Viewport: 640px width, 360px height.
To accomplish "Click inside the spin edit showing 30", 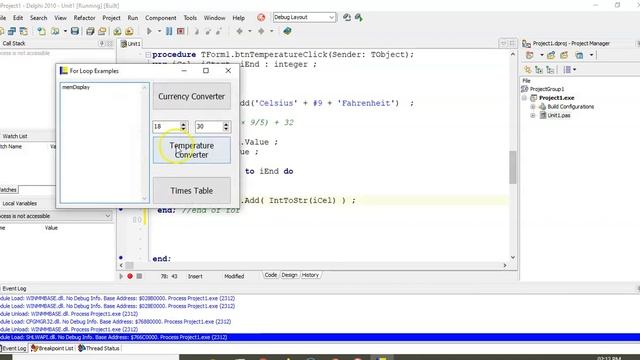I will (x=209, y=127).
